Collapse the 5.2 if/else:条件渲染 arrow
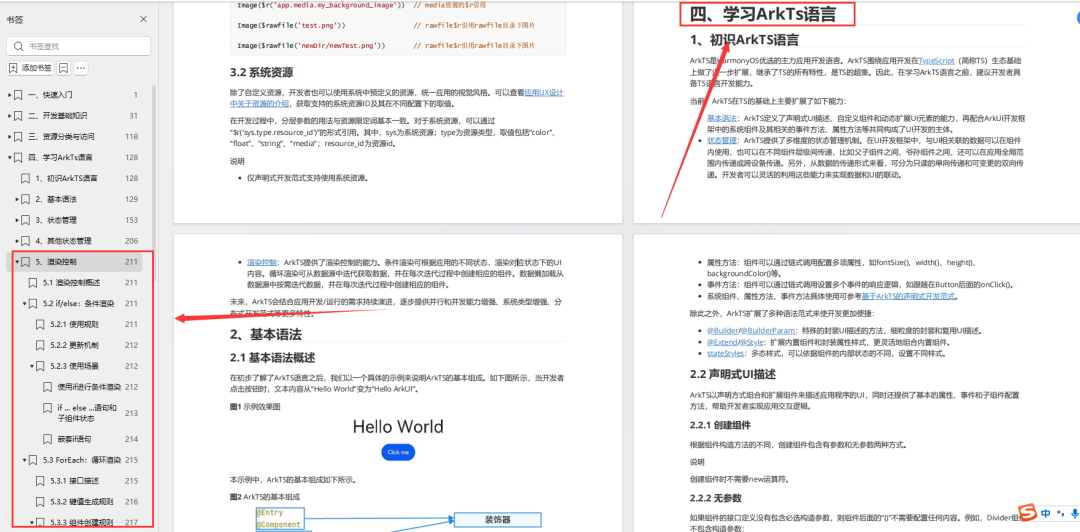Viewport: 1080px width, 532px height. (x=24, y=304)
